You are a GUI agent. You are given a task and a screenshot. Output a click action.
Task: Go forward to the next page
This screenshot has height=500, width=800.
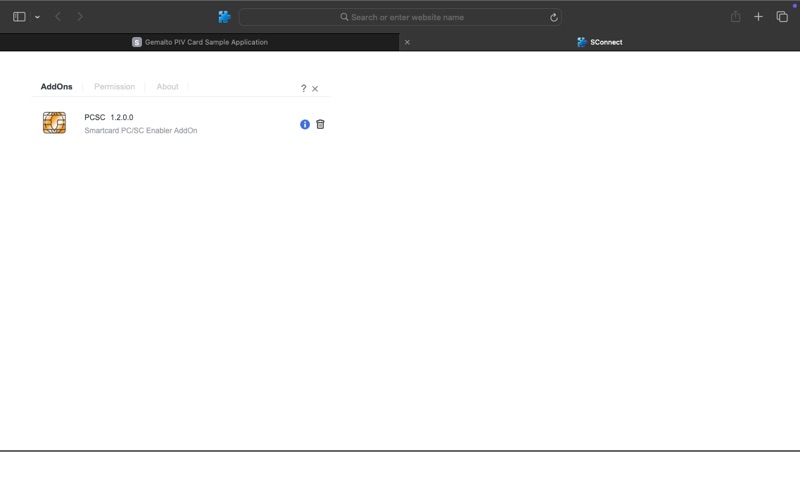80,17
